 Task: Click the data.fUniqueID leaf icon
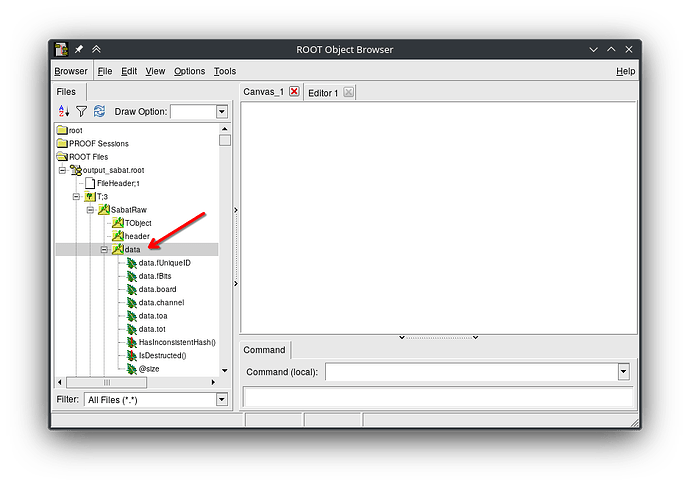pyautogui.click(x=132, y=263)
